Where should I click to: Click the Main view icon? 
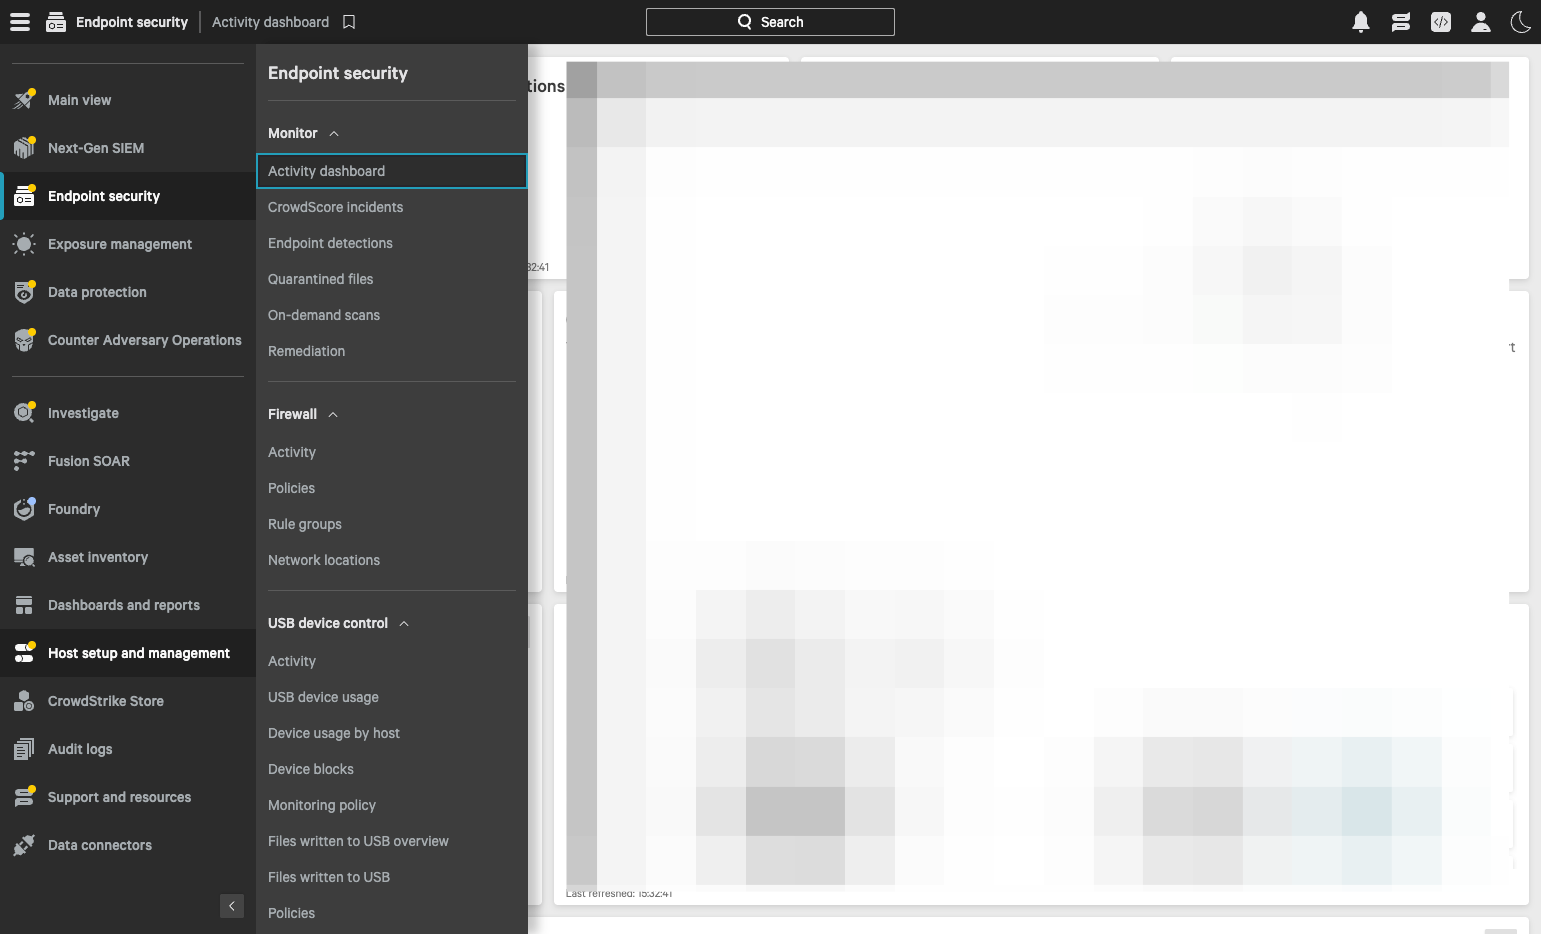tap(24, 100)
